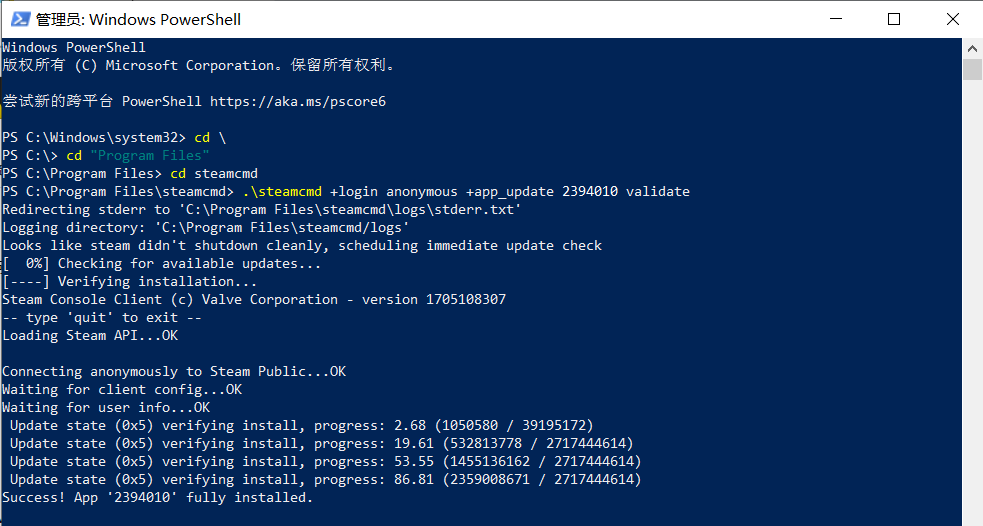
Task: Click the 'Verifying installation...' line
Action: 129,281
